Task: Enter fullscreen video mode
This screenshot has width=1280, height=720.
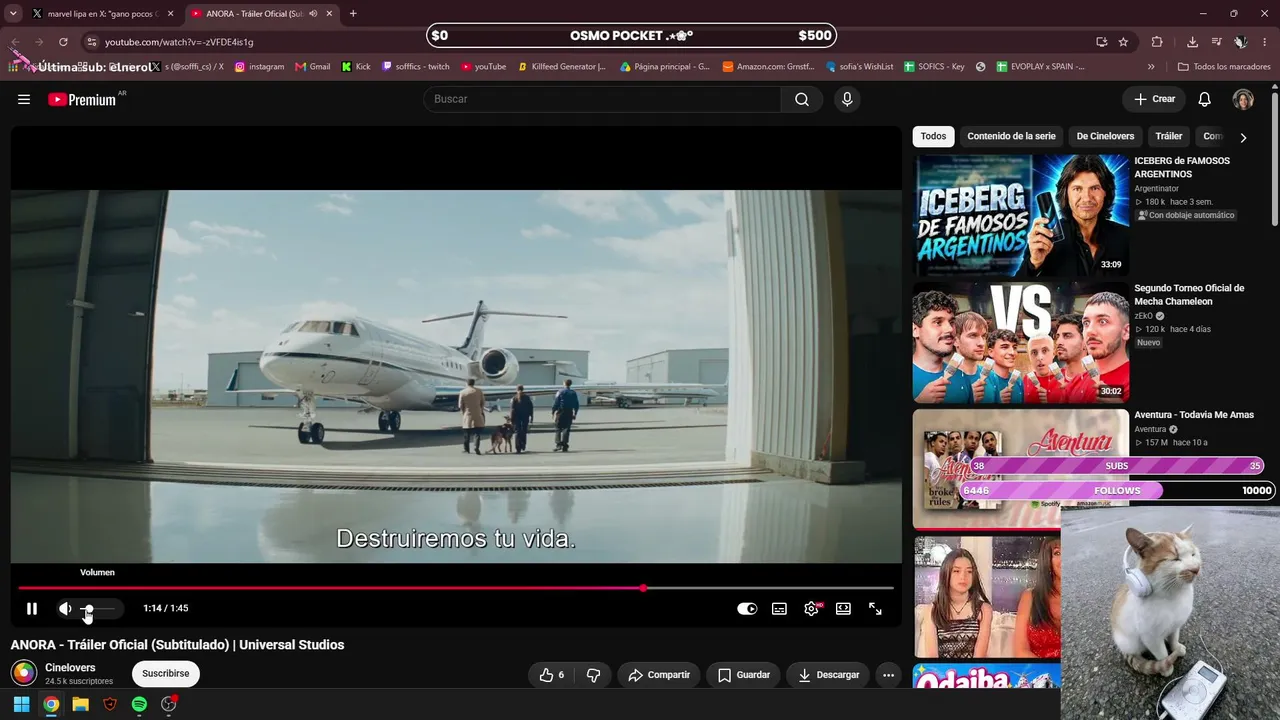Action: [x=875, y=608]
